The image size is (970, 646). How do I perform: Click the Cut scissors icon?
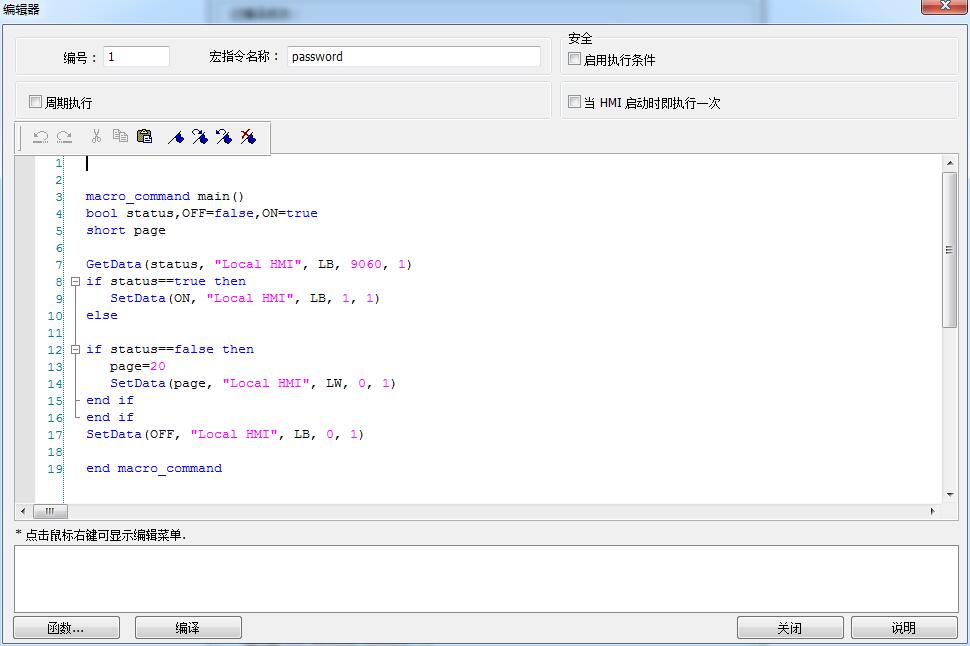96,137
